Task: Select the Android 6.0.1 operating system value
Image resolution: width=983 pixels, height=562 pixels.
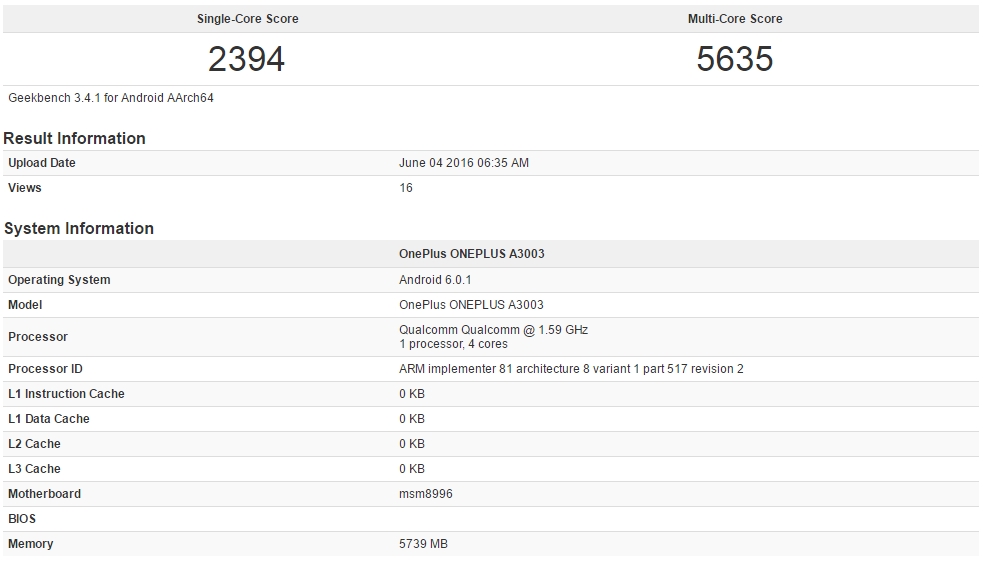Action: tap(436, 280)
